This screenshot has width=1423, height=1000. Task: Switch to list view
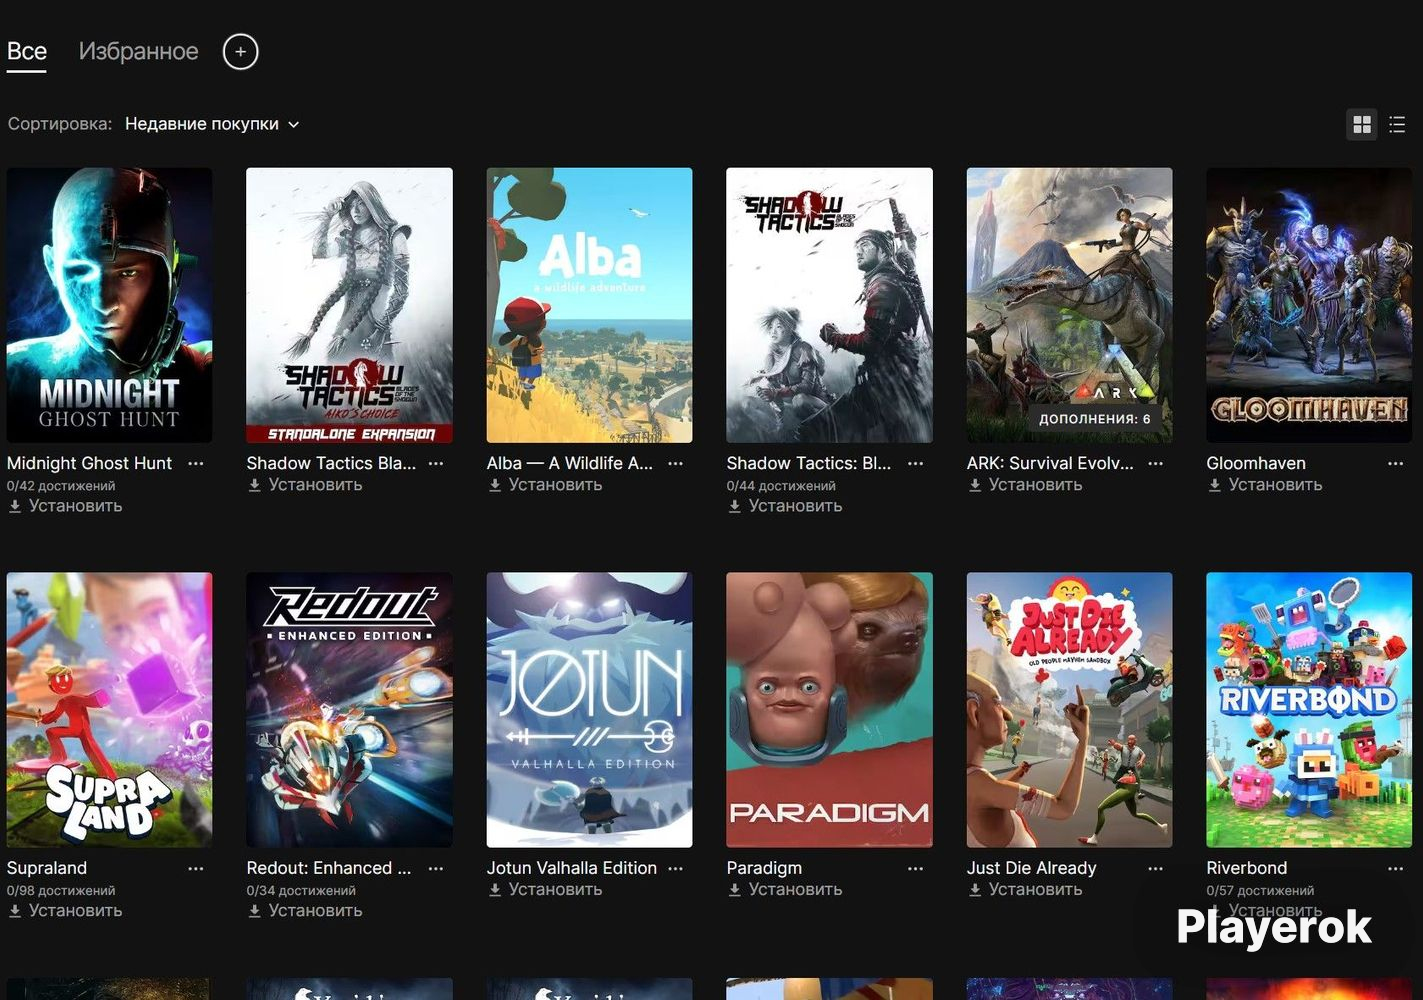click(1398, 124)
